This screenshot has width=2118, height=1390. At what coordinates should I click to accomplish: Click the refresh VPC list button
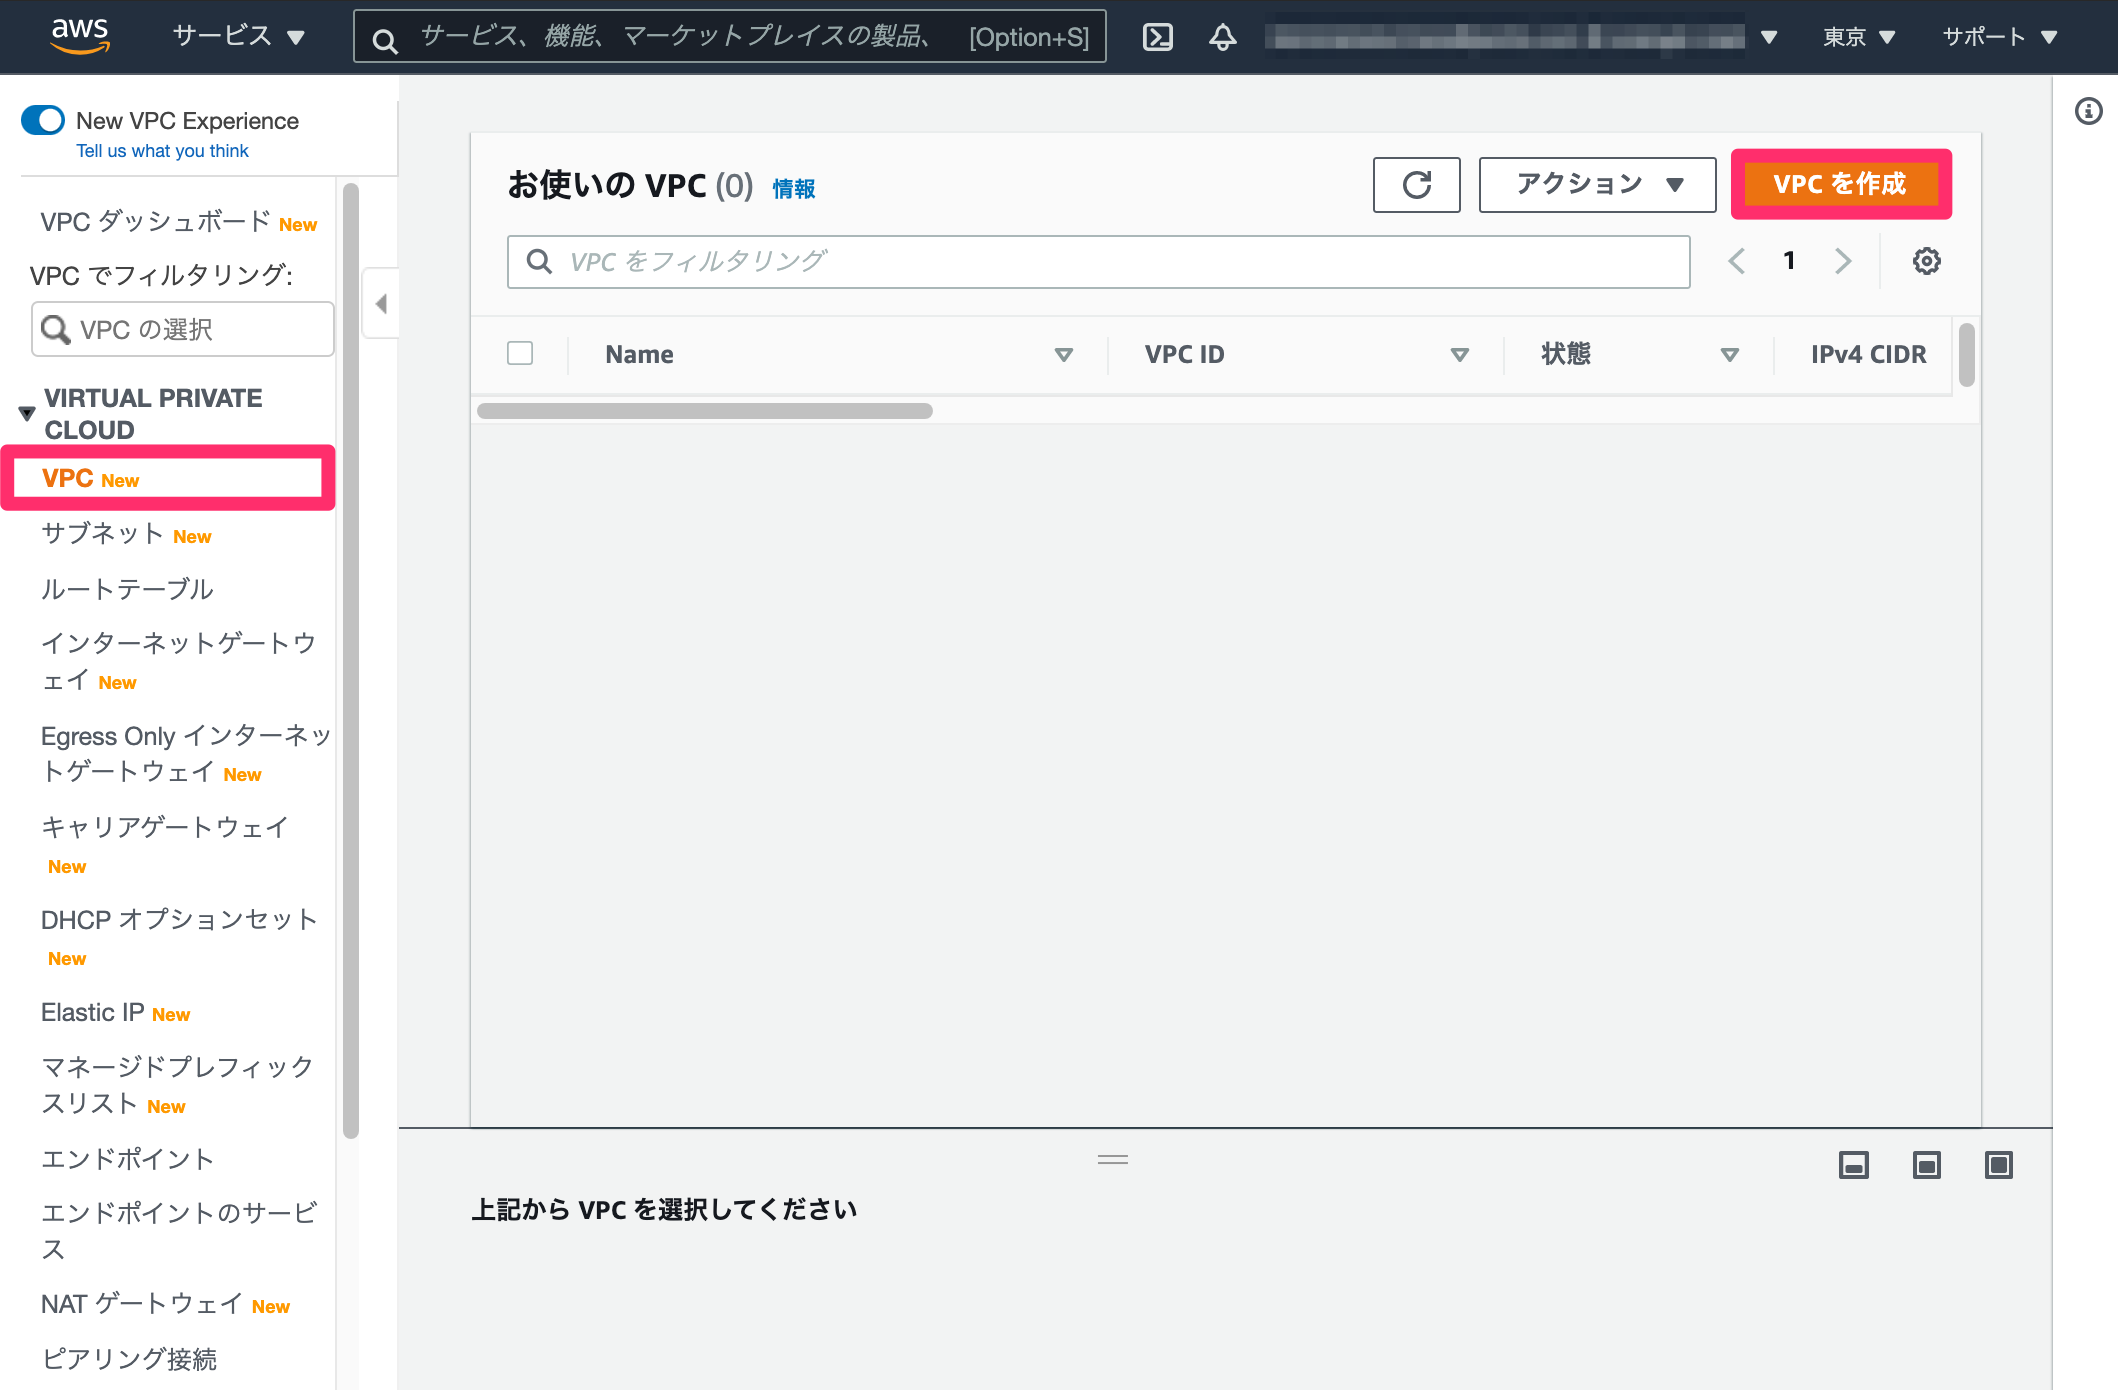[1416, 184]
